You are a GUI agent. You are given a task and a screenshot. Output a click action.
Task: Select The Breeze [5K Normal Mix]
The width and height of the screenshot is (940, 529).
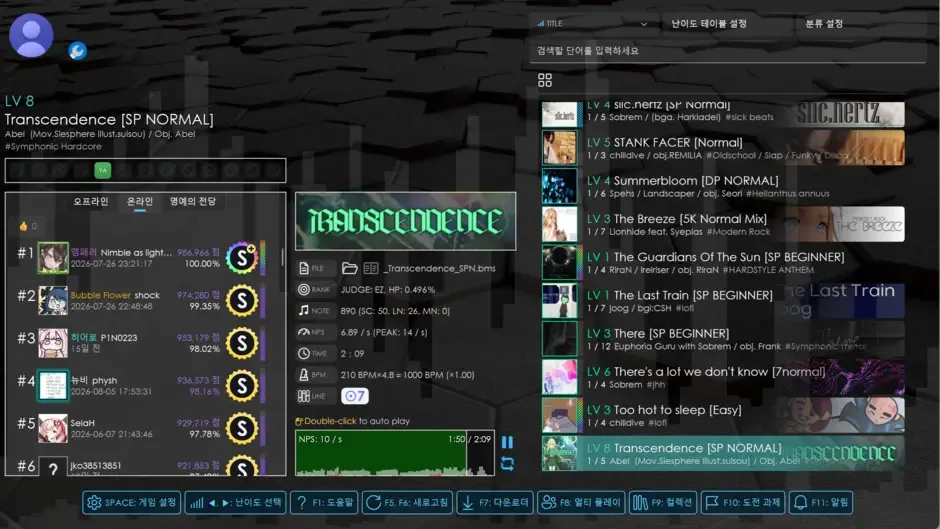723,224
